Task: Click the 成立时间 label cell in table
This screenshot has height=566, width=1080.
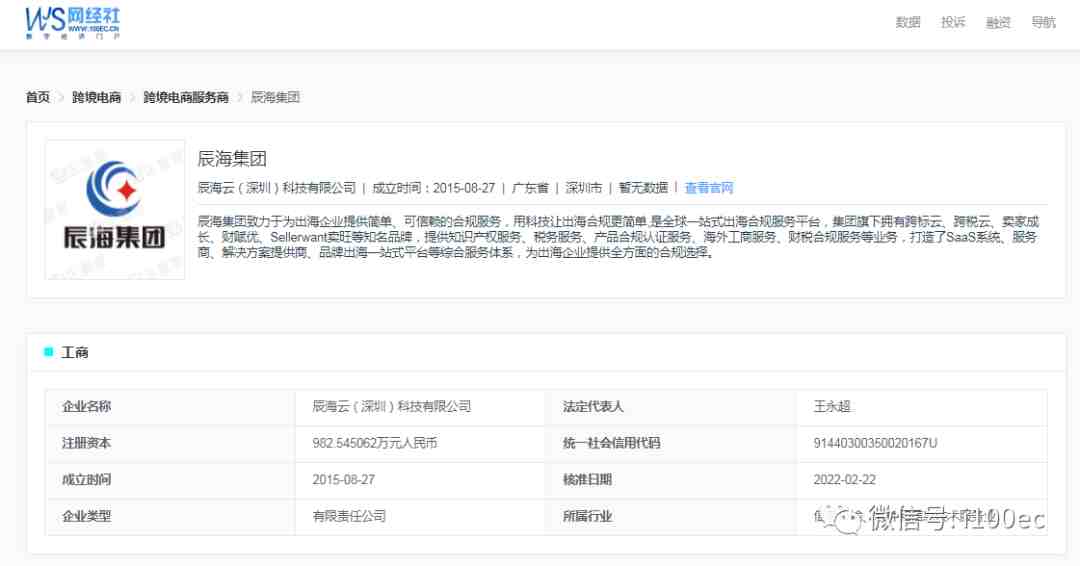Action: coord(170,479)
